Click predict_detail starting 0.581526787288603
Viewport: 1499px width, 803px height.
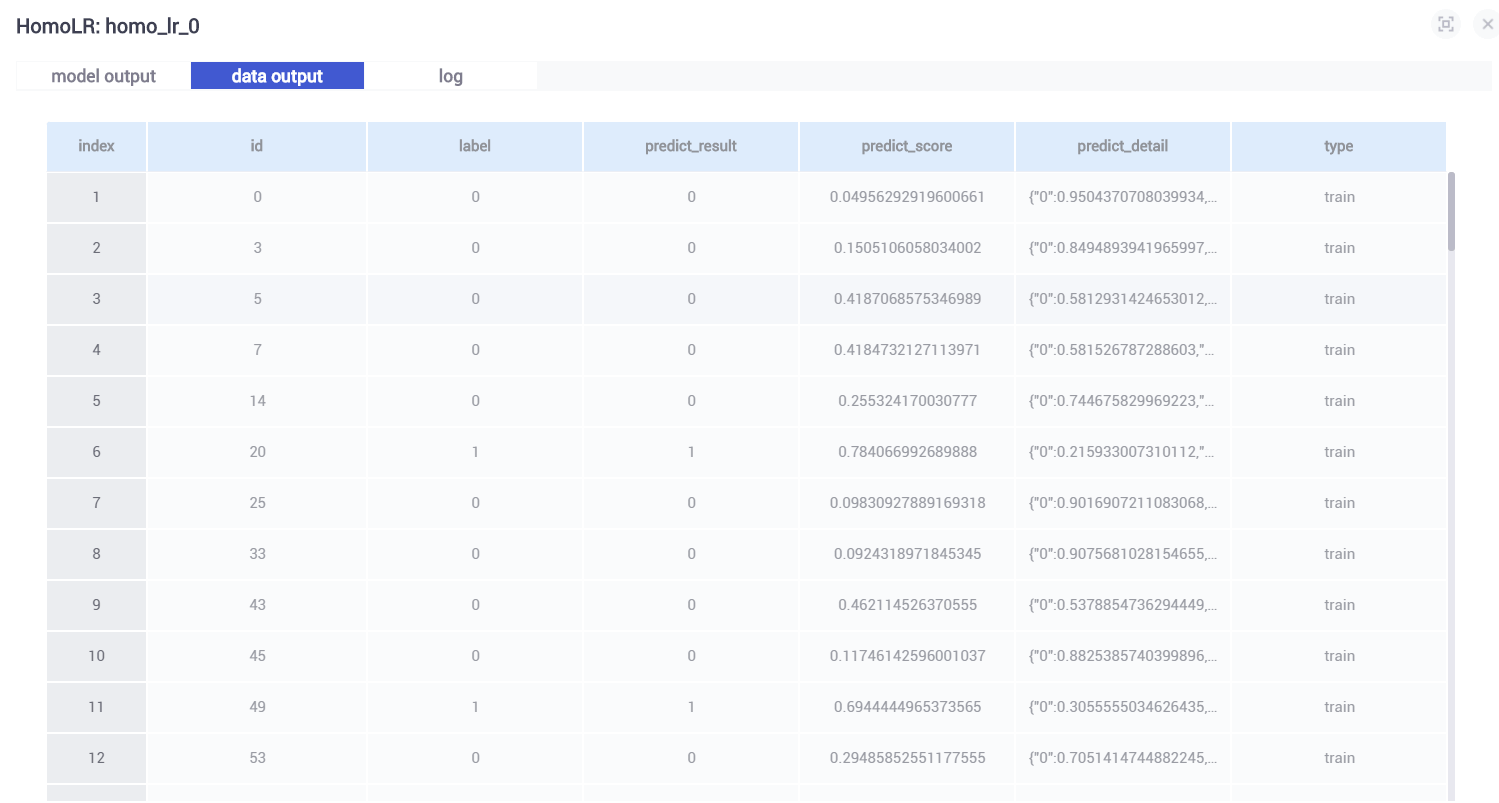tap(1123, 350)
